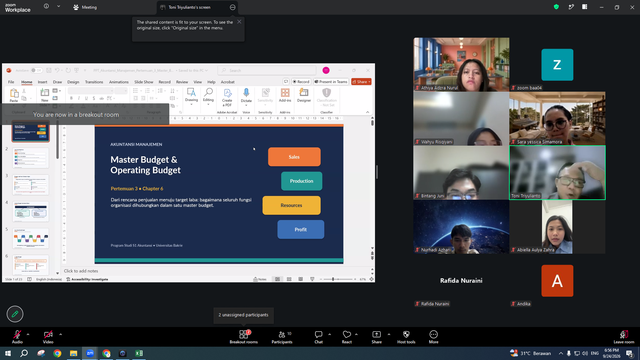Open the Zoom Workplace info icon
This screenshot has width=640, height=360.
click(46, 7)
